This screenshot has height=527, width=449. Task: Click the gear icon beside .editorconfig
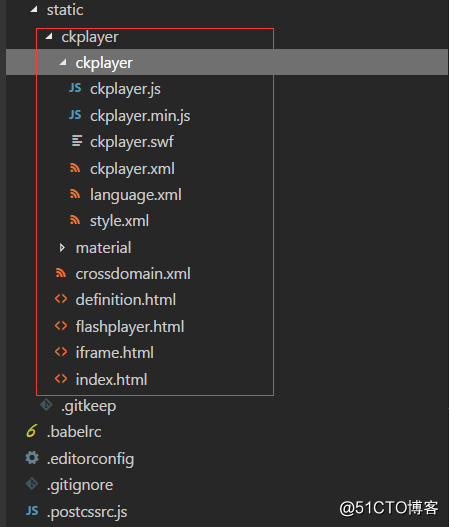click(32, 458)
